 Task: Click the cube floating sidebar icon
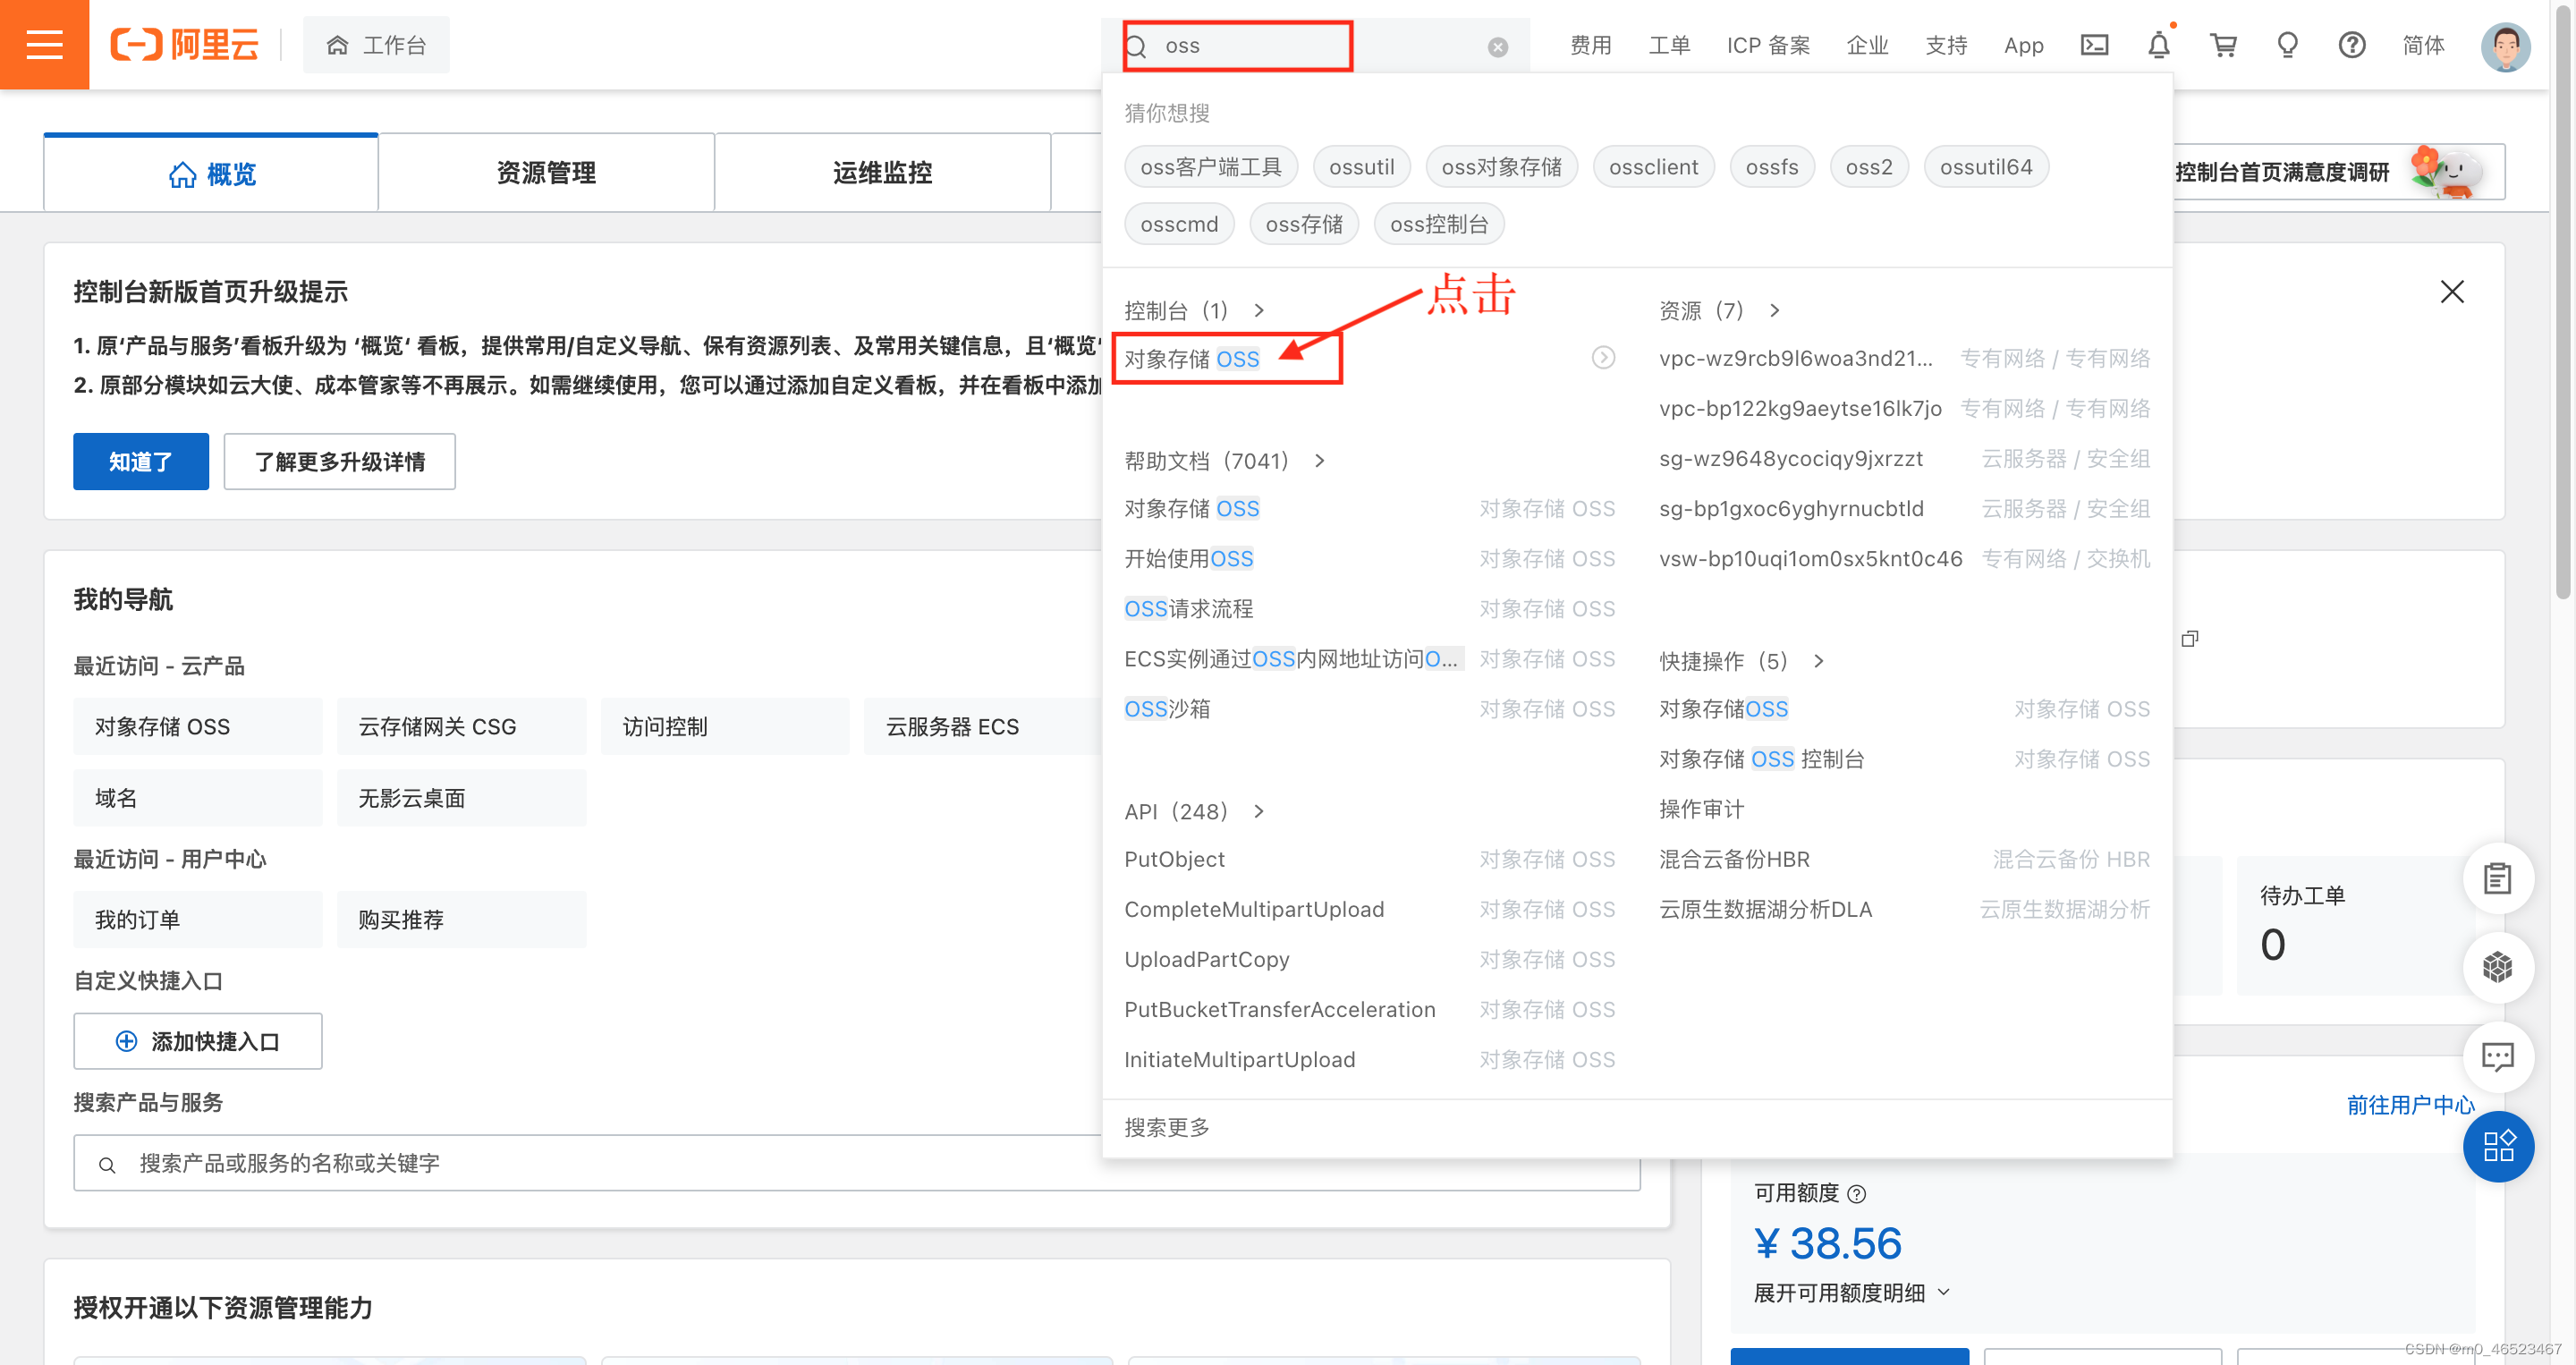tap(2497, 967)
